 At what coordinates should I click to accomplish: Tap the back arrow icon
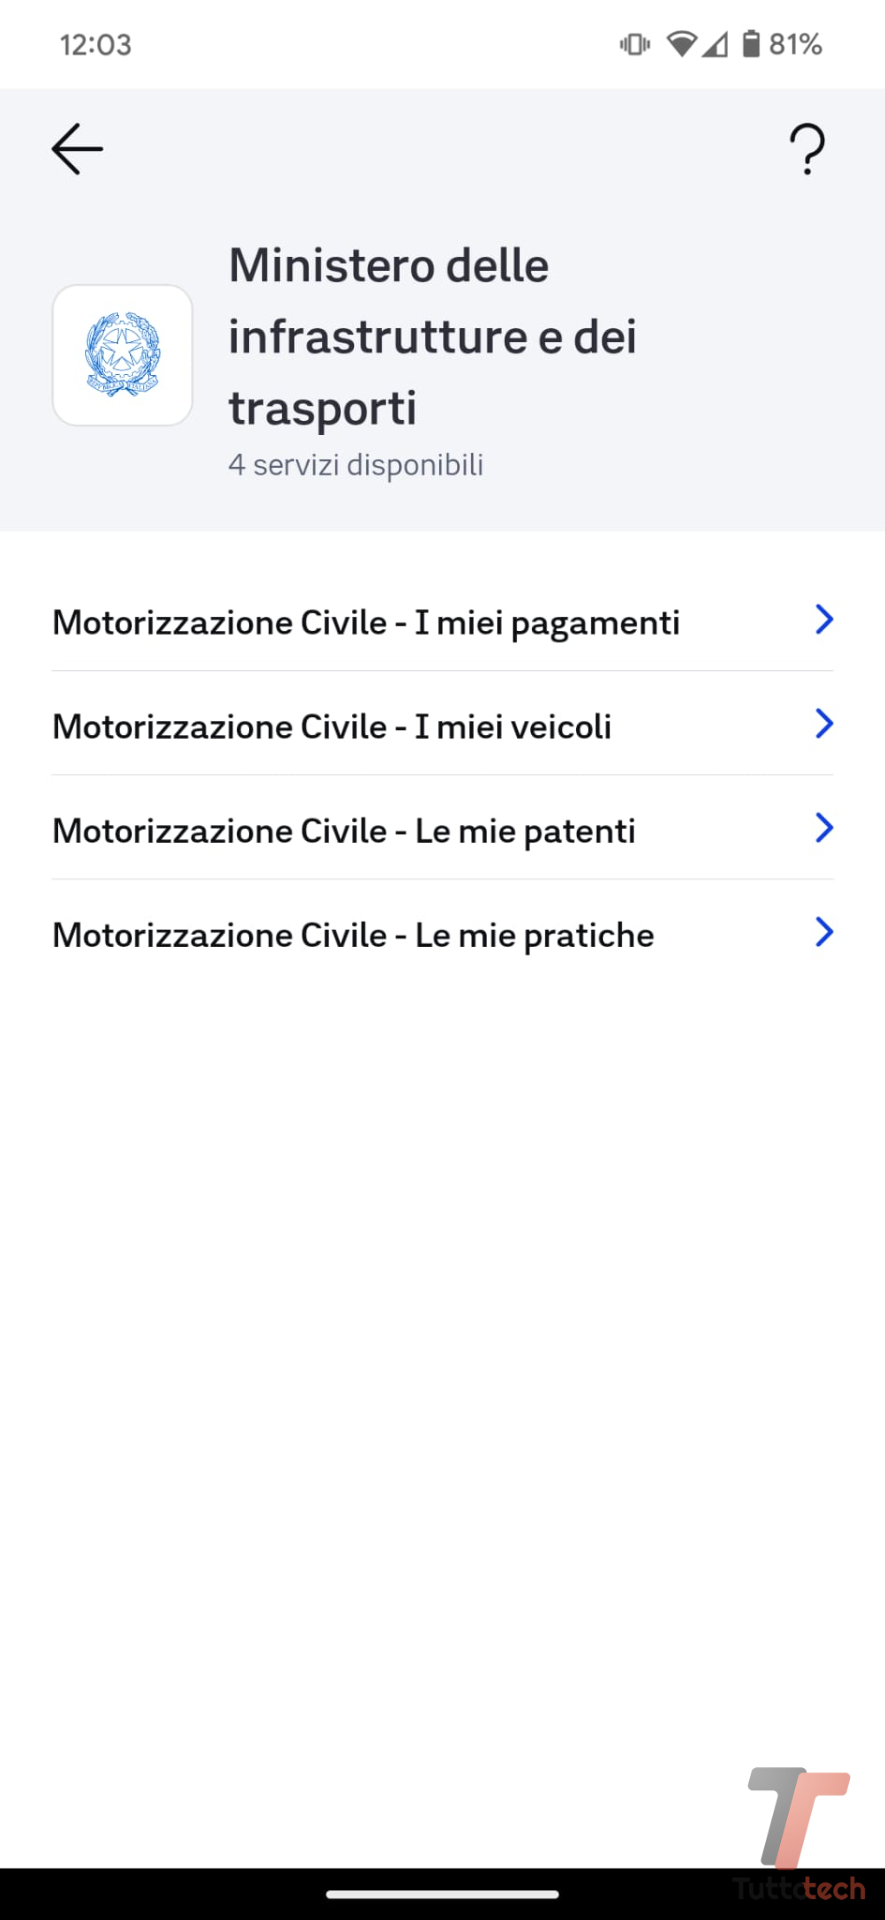[77, 150]
